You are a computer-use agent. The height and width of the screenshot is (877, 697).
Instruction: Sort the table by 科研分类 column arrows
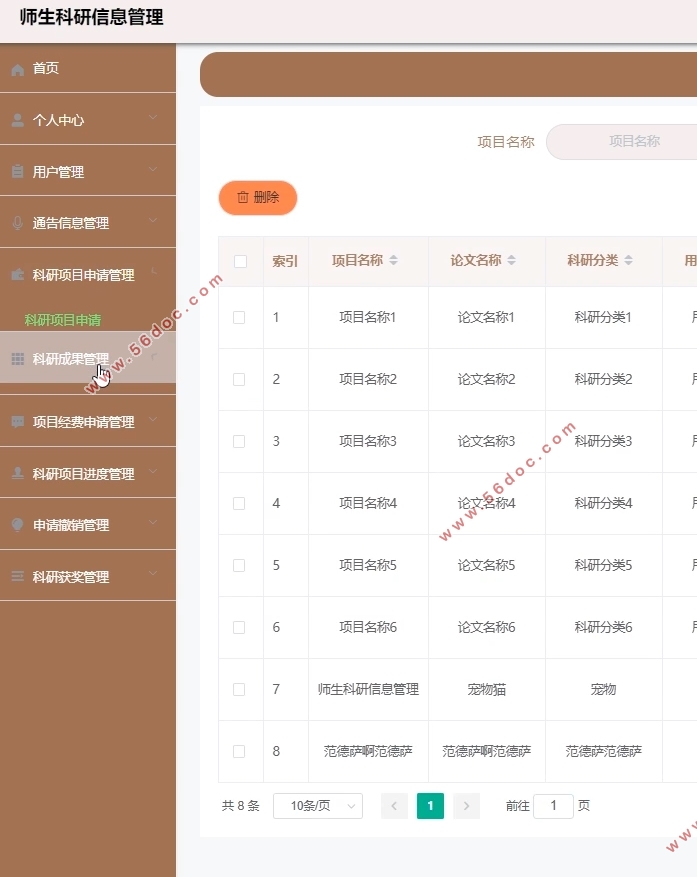(x=628, y=260)
